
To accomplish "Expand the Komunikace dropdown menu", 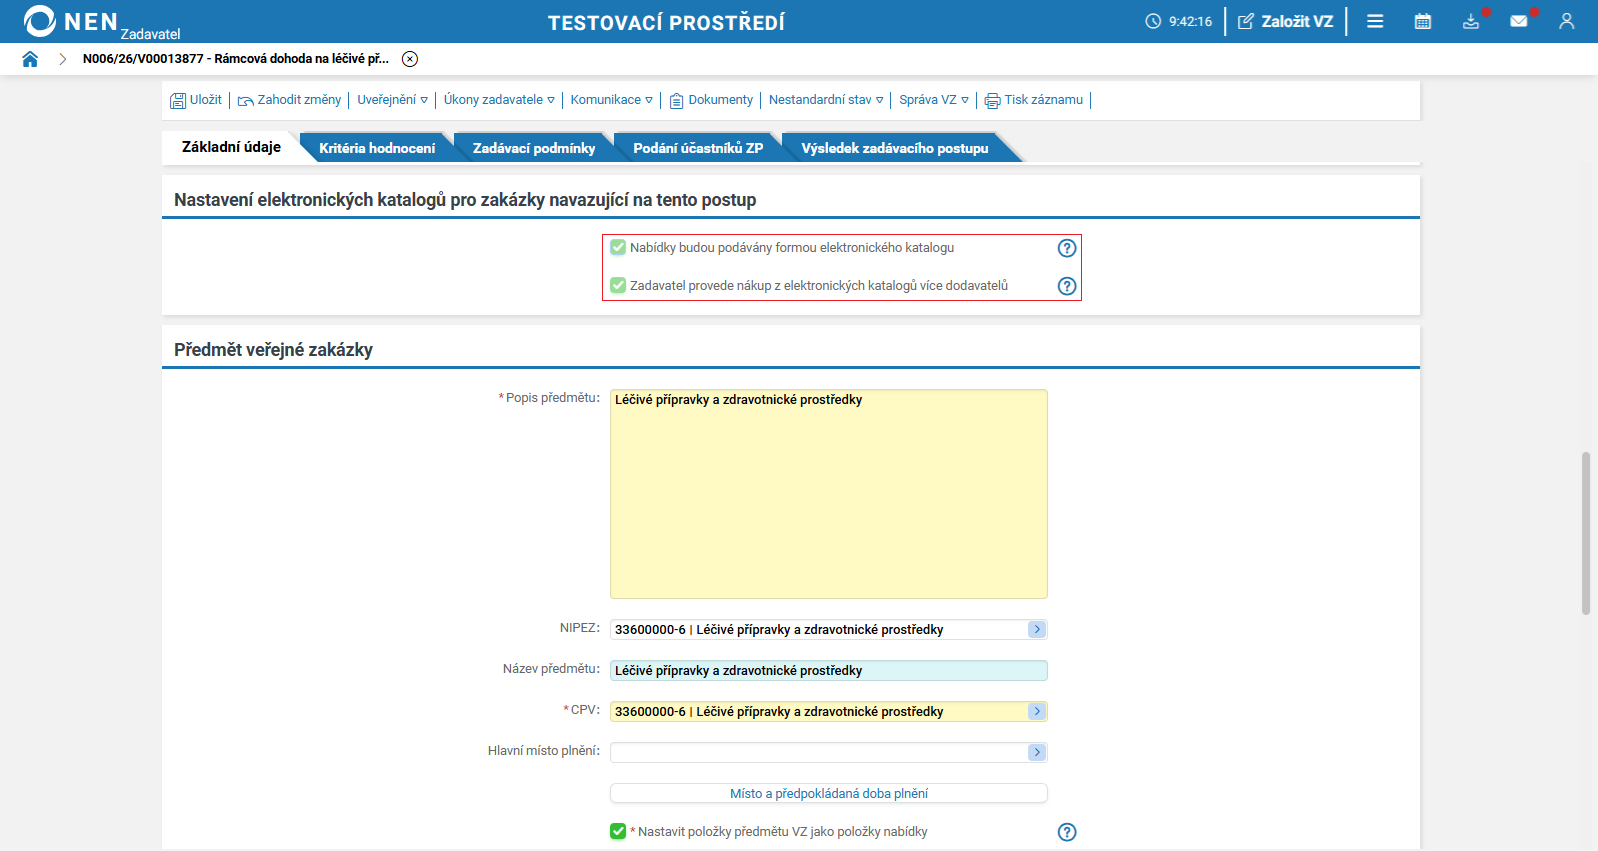I will click(611, 100).
